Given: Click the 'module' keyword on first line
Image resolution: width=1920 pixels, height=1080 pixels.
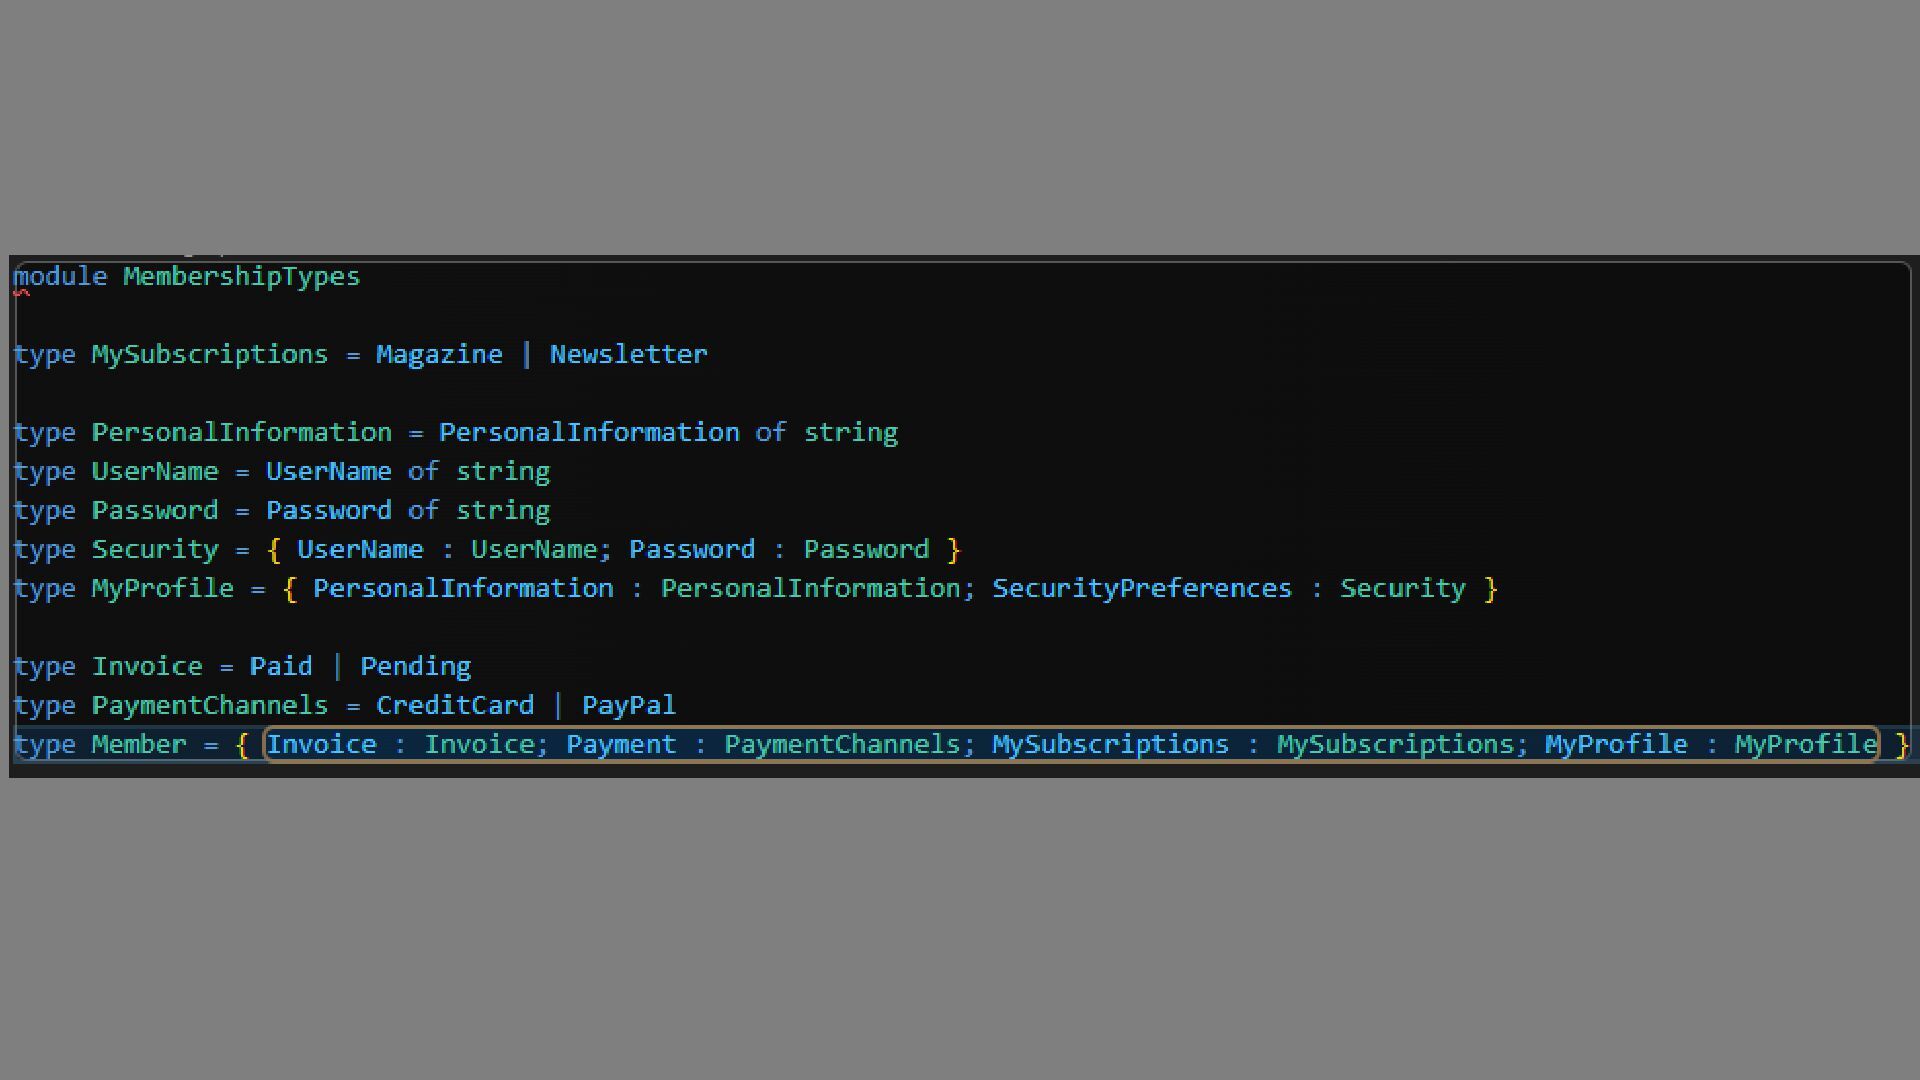Looking at the screenshot, I should [60, 276].
